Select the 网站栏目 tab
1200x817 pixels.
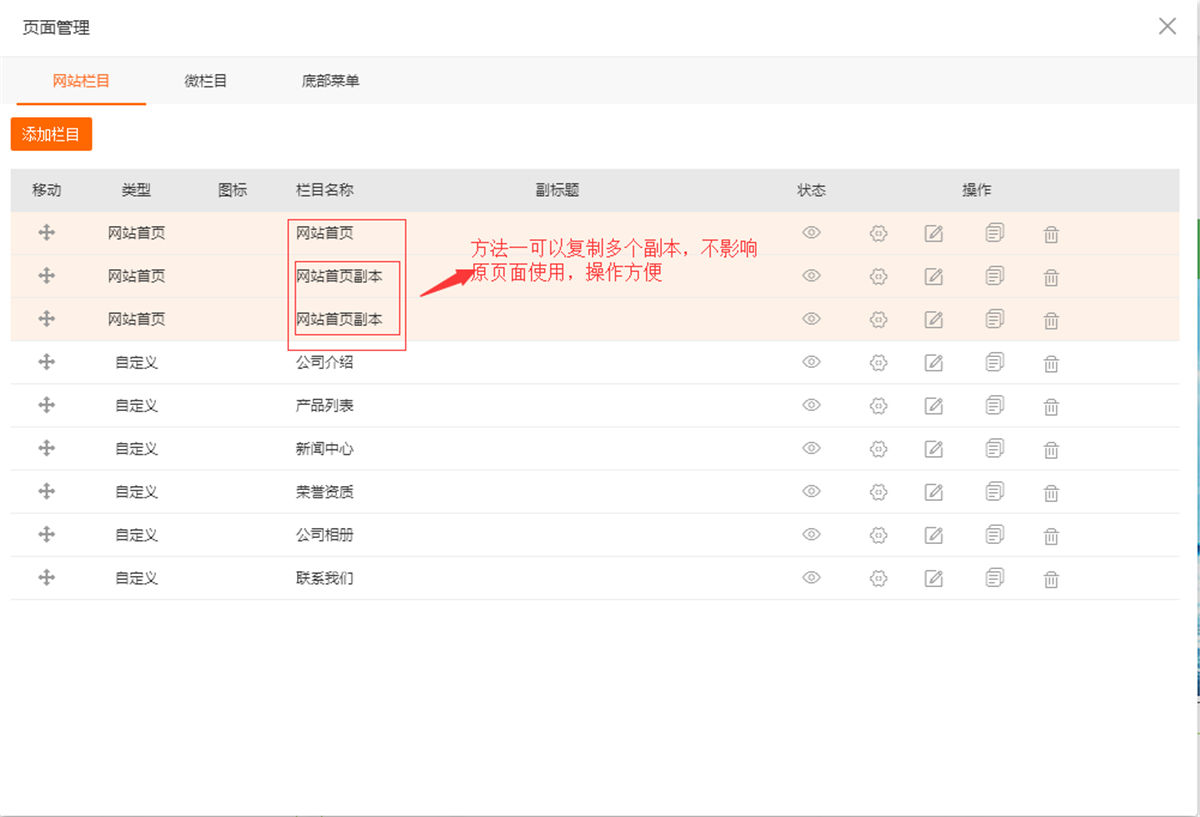81,81
